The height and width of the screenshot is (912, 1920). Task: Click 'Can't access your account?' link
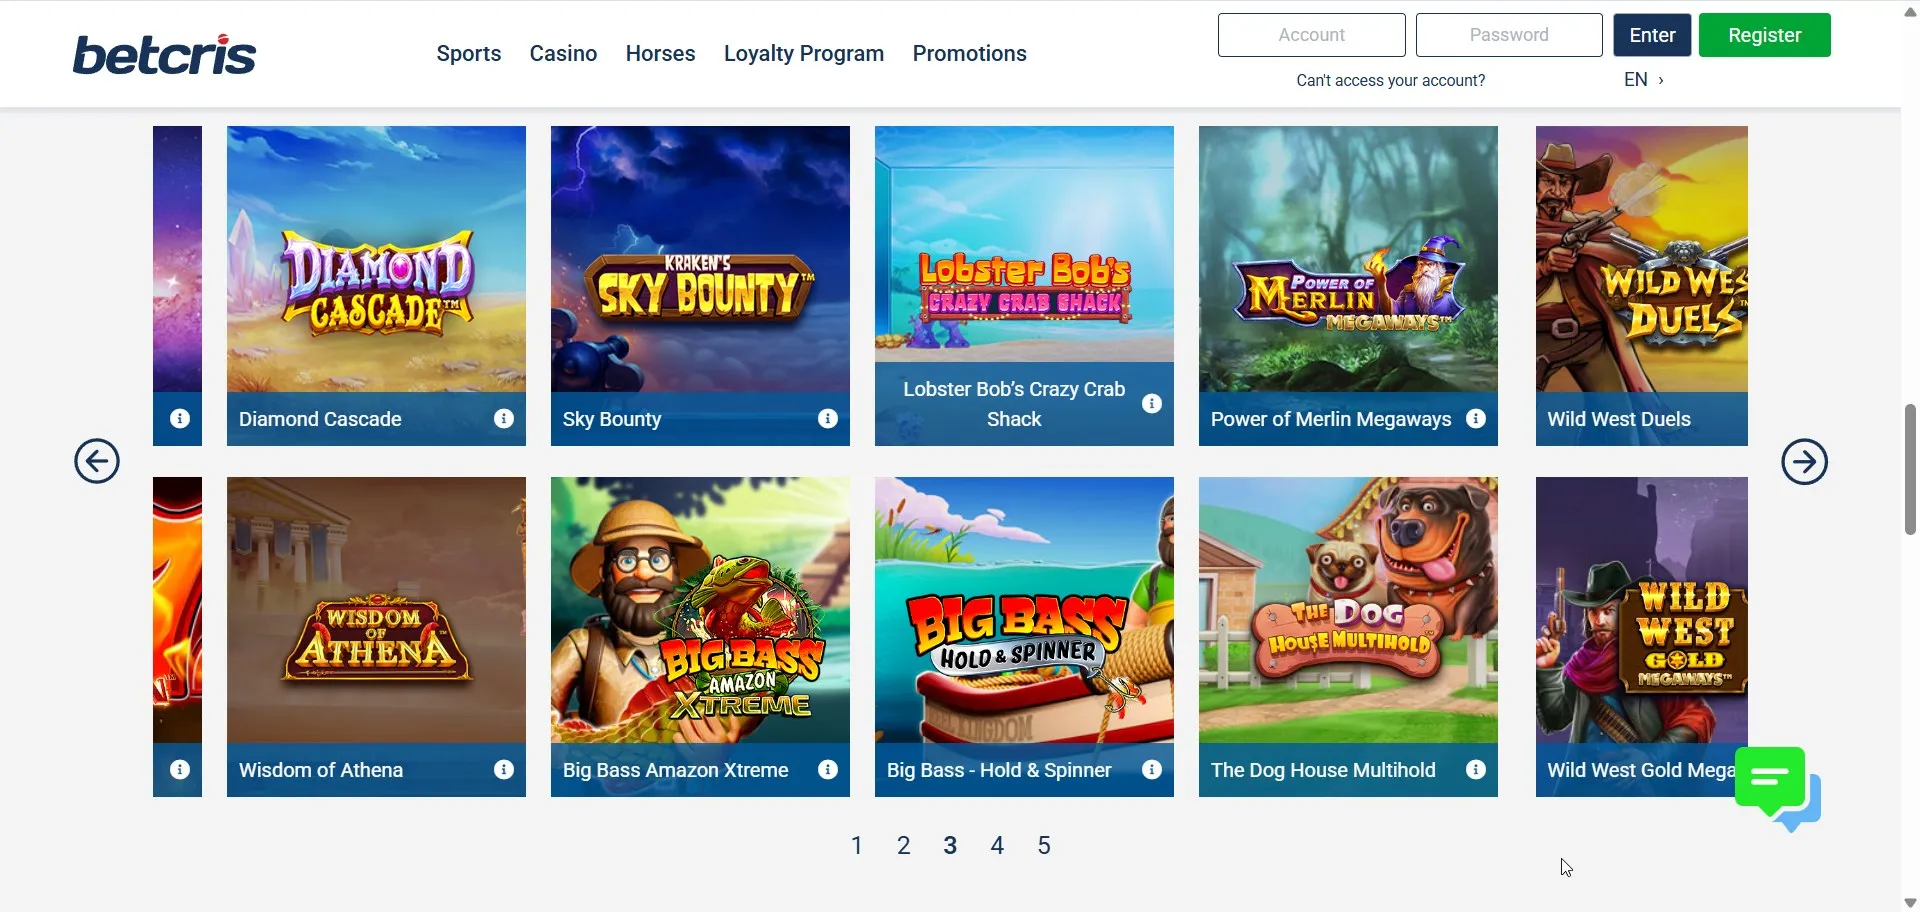click(x=1390, y=80)
